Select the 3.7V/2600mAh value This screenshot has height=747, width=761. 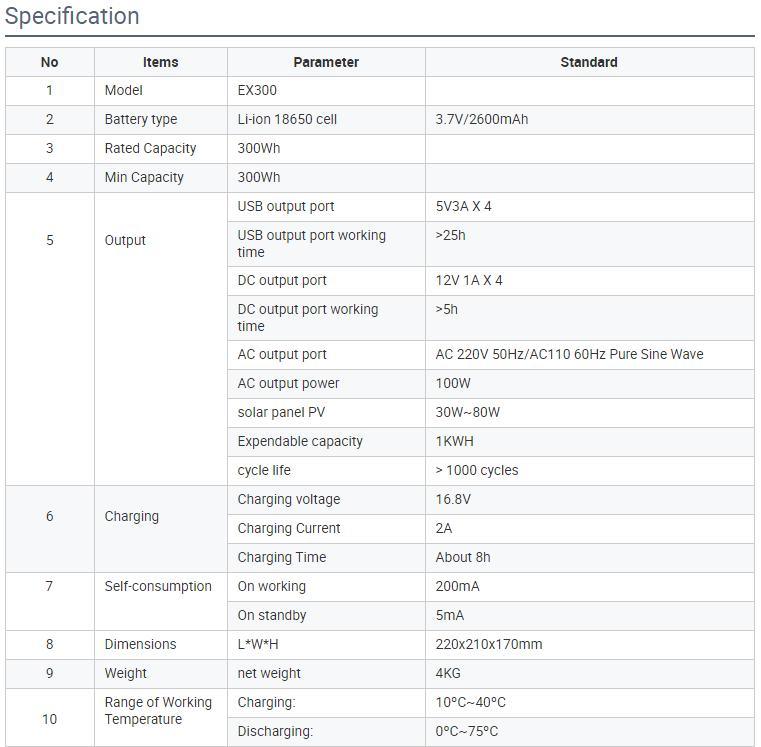click(482, 119)
